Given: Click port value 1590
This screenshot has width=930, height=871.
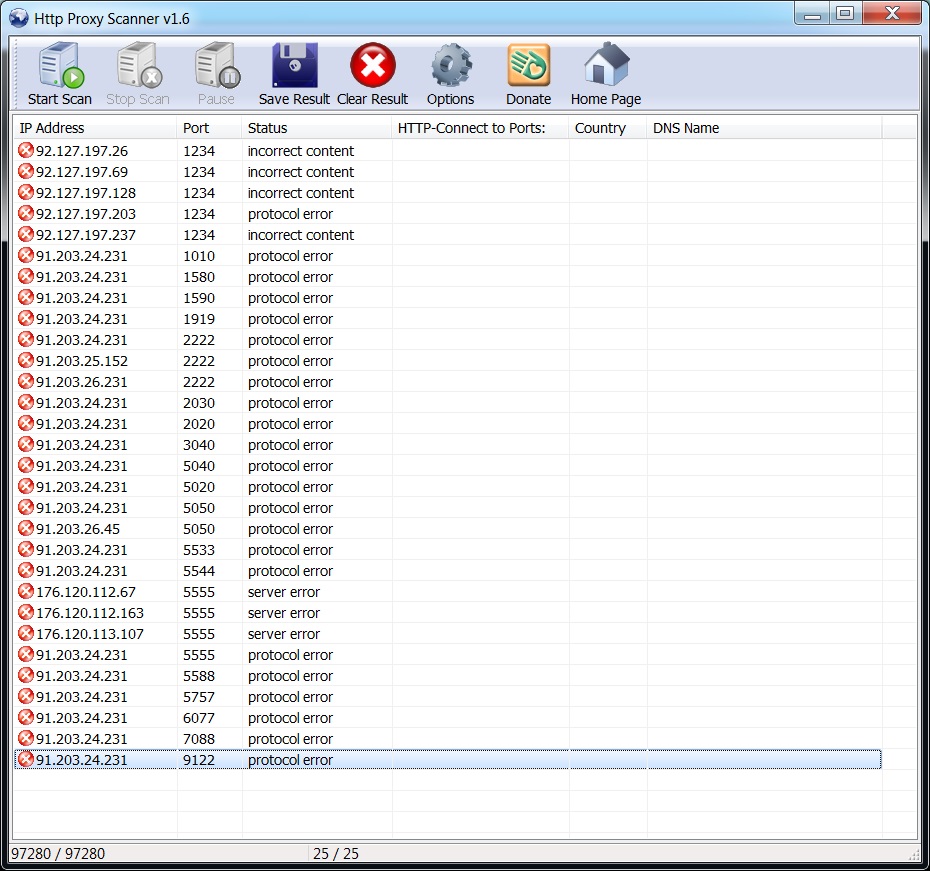Looking at the screenshot, I should (x=199, y=298).
